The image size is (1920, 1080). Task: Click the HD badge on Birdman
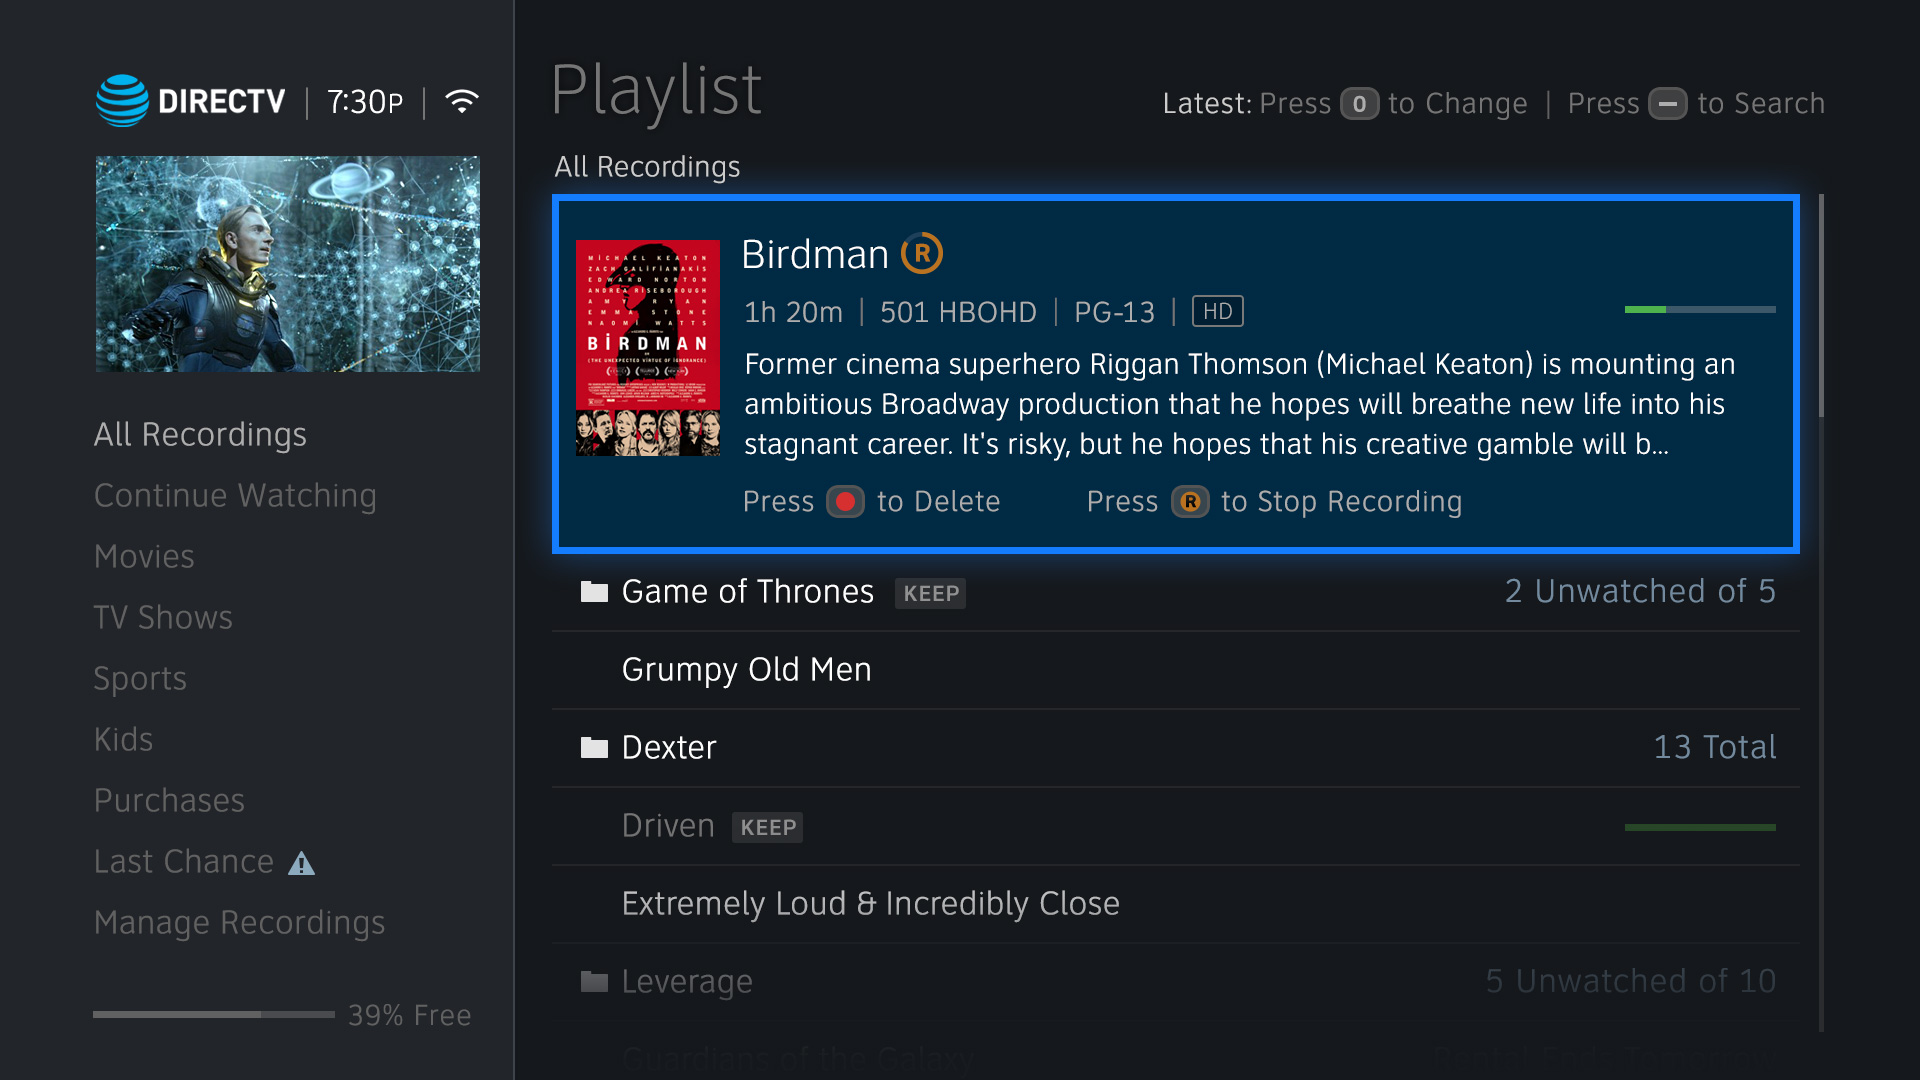pos(1217,312)
